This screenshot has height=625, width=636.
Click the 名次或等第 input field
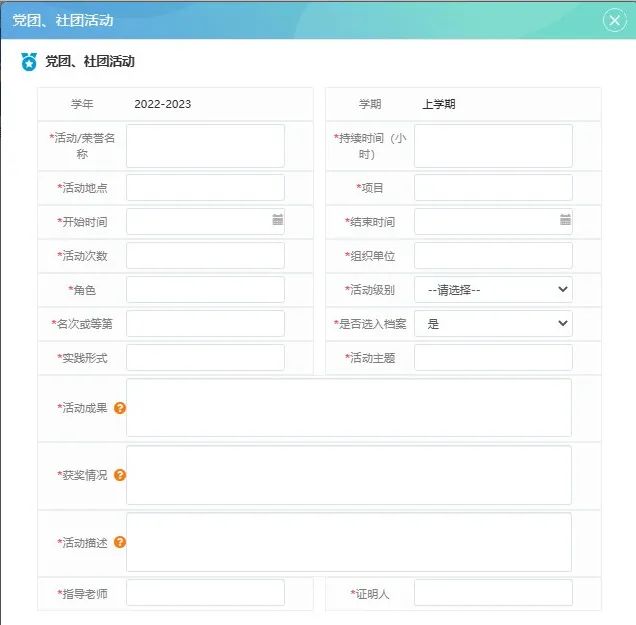point(205,324)
